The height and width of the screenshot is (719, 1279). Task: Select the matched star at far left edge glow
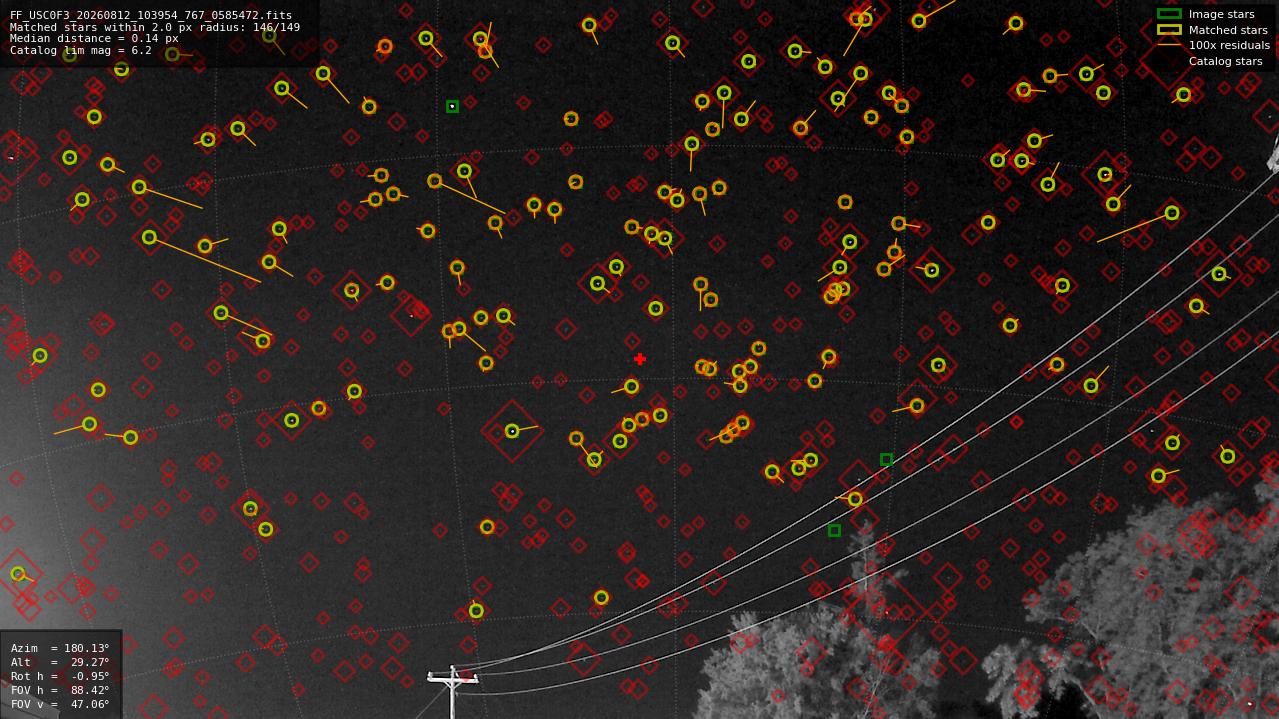pos(18,574)
